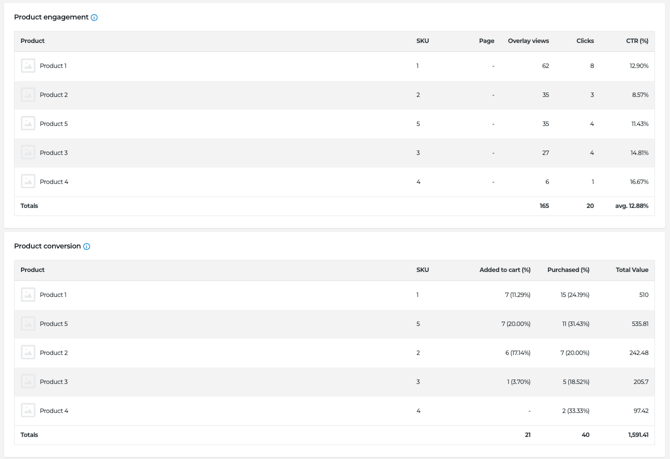Screen dimensions: 670x459
Task: Open Product 4 name in engagement table
Action: click(x=54, y=182)
